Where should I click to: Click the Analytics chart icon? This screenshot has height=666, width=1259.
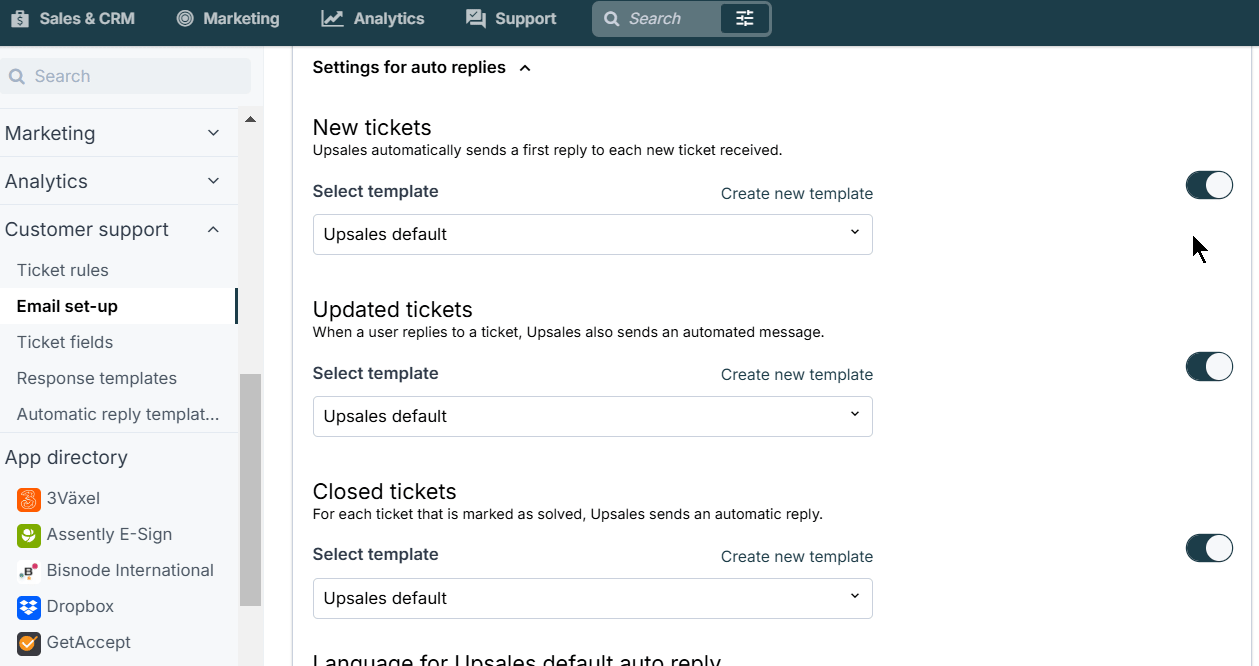(x=332, y=19)
